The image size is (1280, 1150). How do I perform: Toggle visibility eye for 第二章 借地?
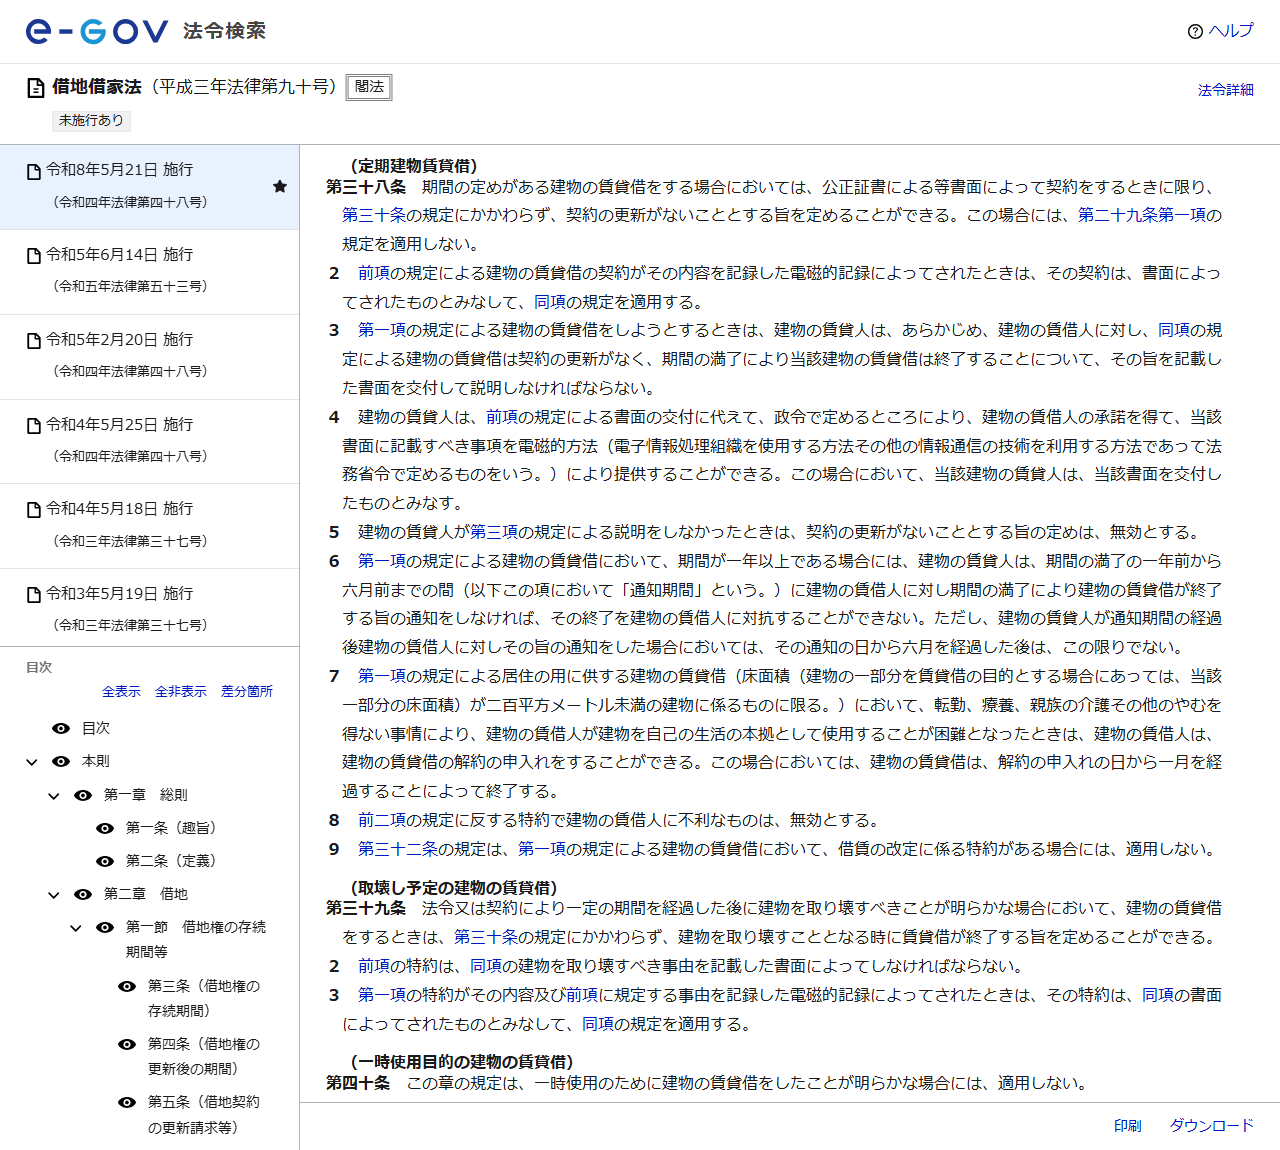83,894
